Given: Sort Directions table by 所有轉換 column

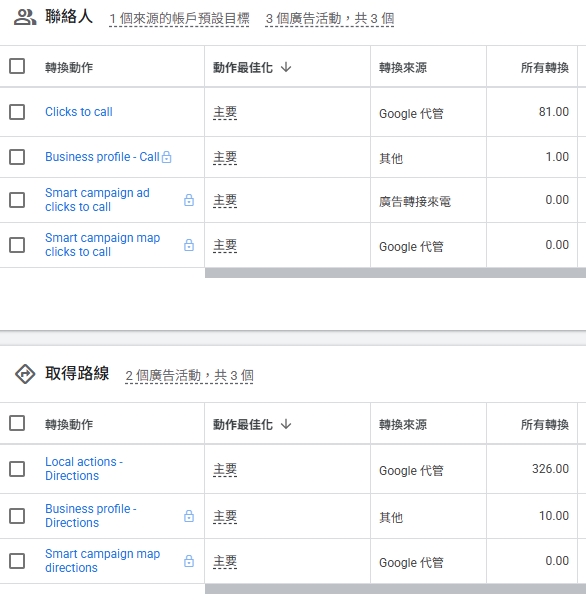Looking at the screenshot, I should click(x=545, y=424).
